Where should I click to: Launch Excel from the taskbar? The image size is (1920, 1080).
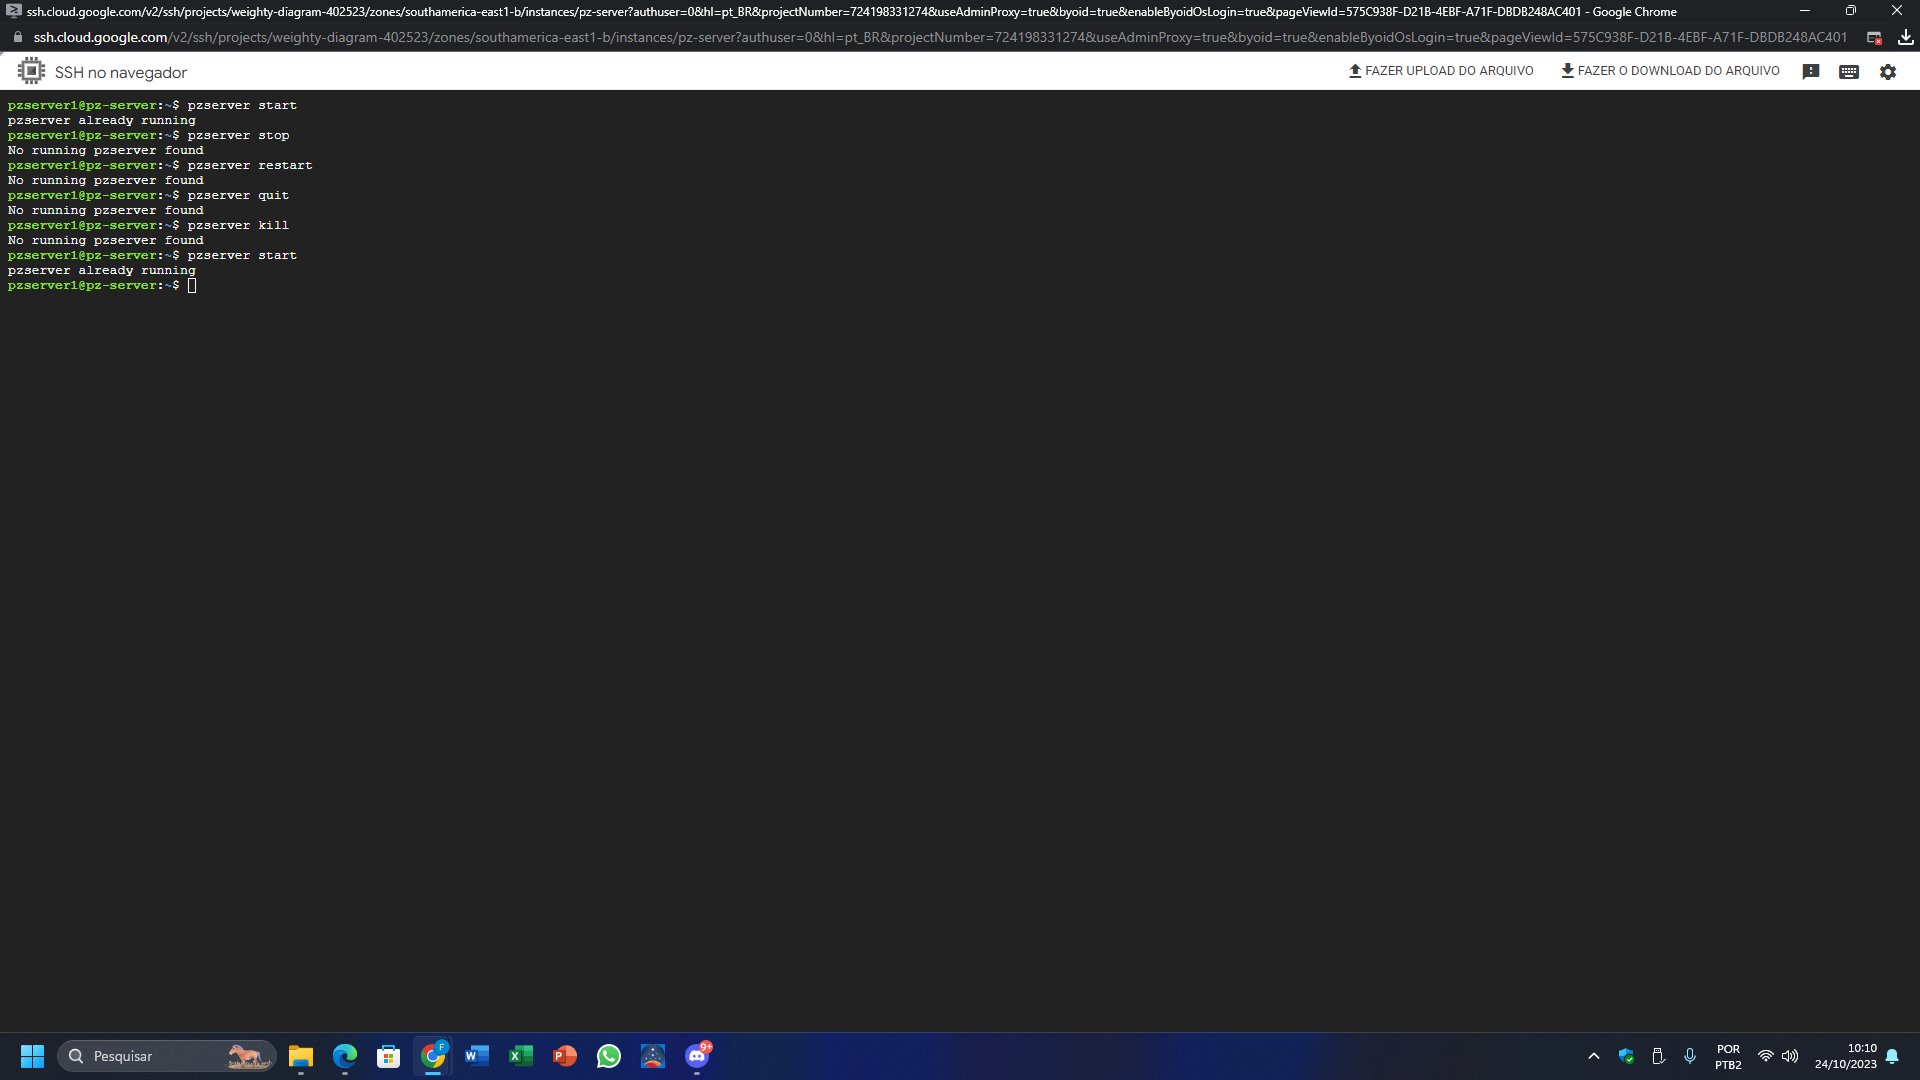point(521,1055)
